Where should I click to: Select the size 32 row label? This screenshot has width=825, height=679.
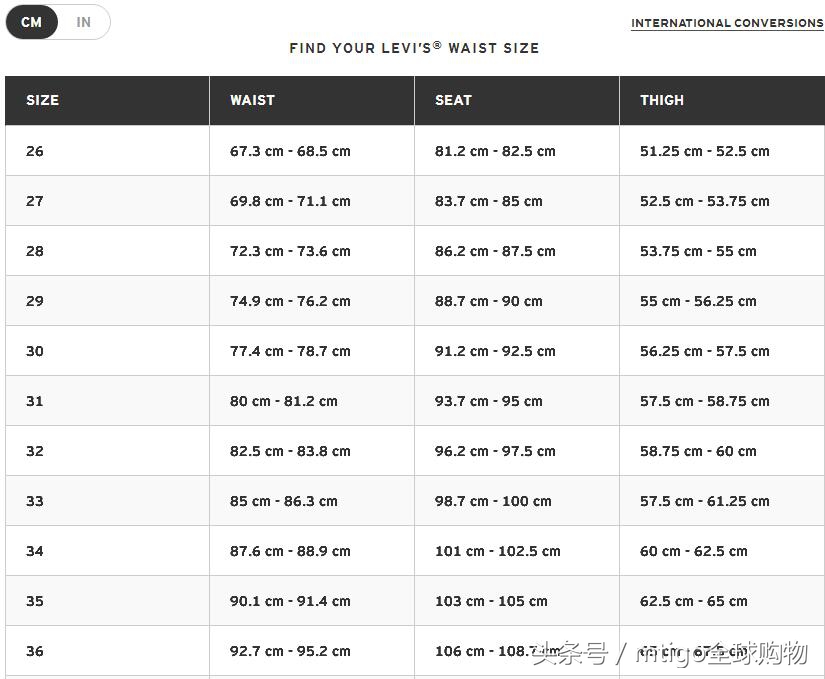35,451
